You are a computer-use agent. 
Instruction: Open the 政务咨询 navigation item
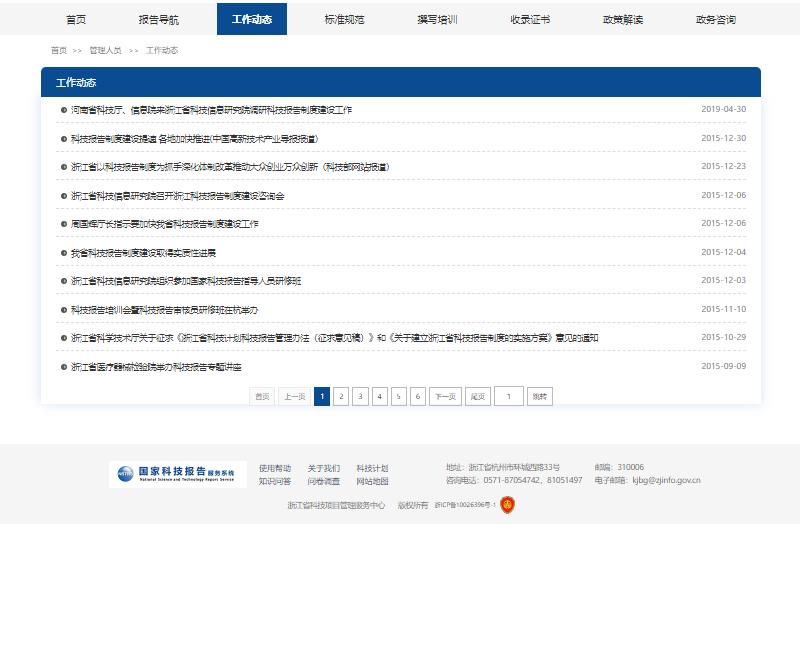[716, 19]
